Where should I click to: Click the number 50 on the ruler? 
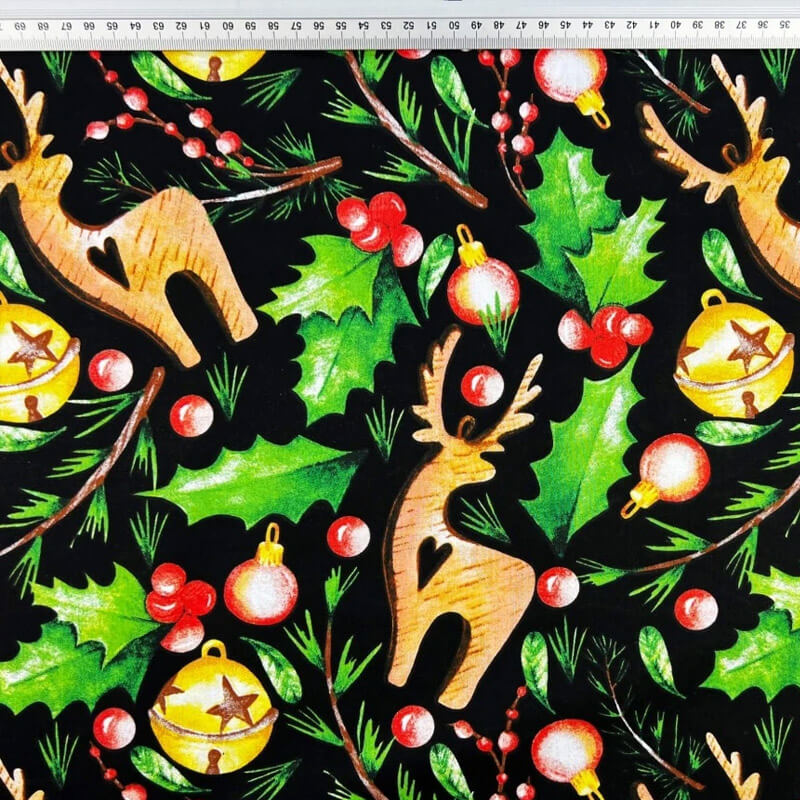coord(454,24)
